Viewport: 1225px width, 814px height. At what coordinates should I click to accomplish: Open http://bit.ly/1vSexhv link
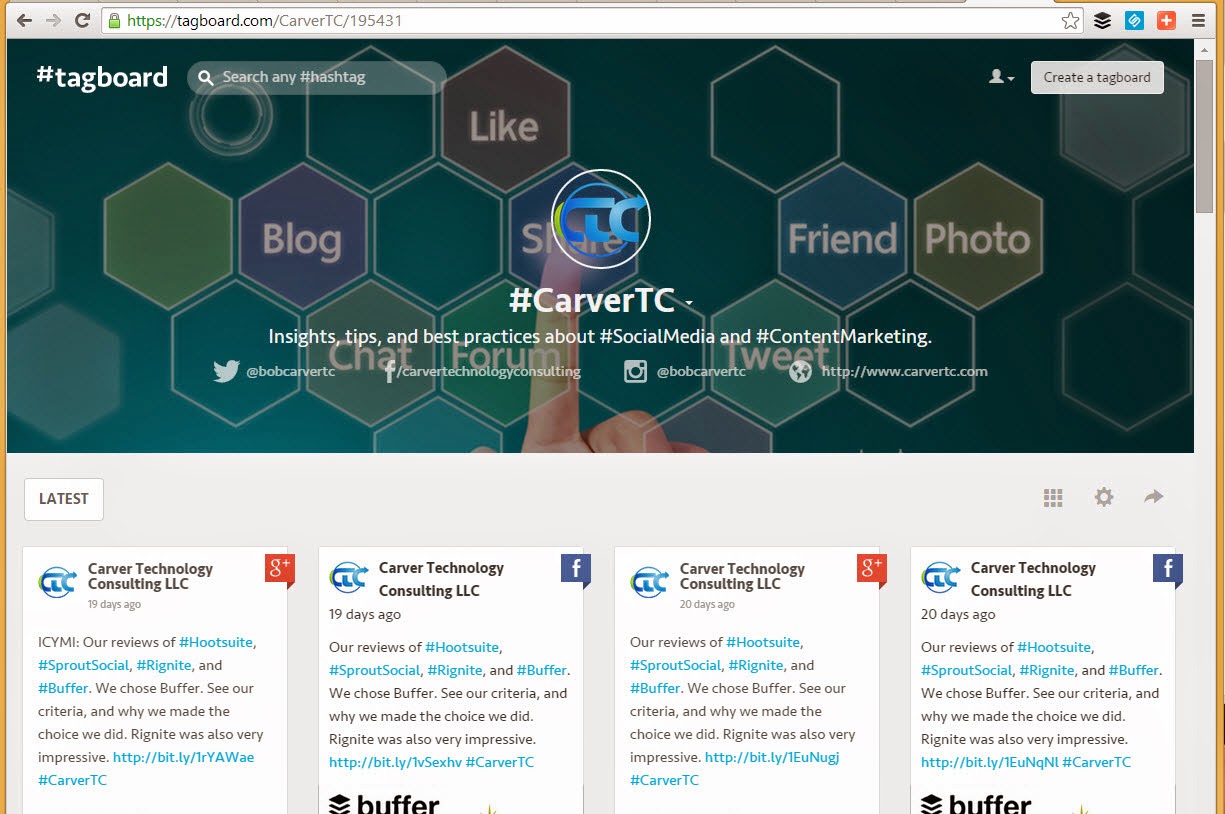coord(395,762)
